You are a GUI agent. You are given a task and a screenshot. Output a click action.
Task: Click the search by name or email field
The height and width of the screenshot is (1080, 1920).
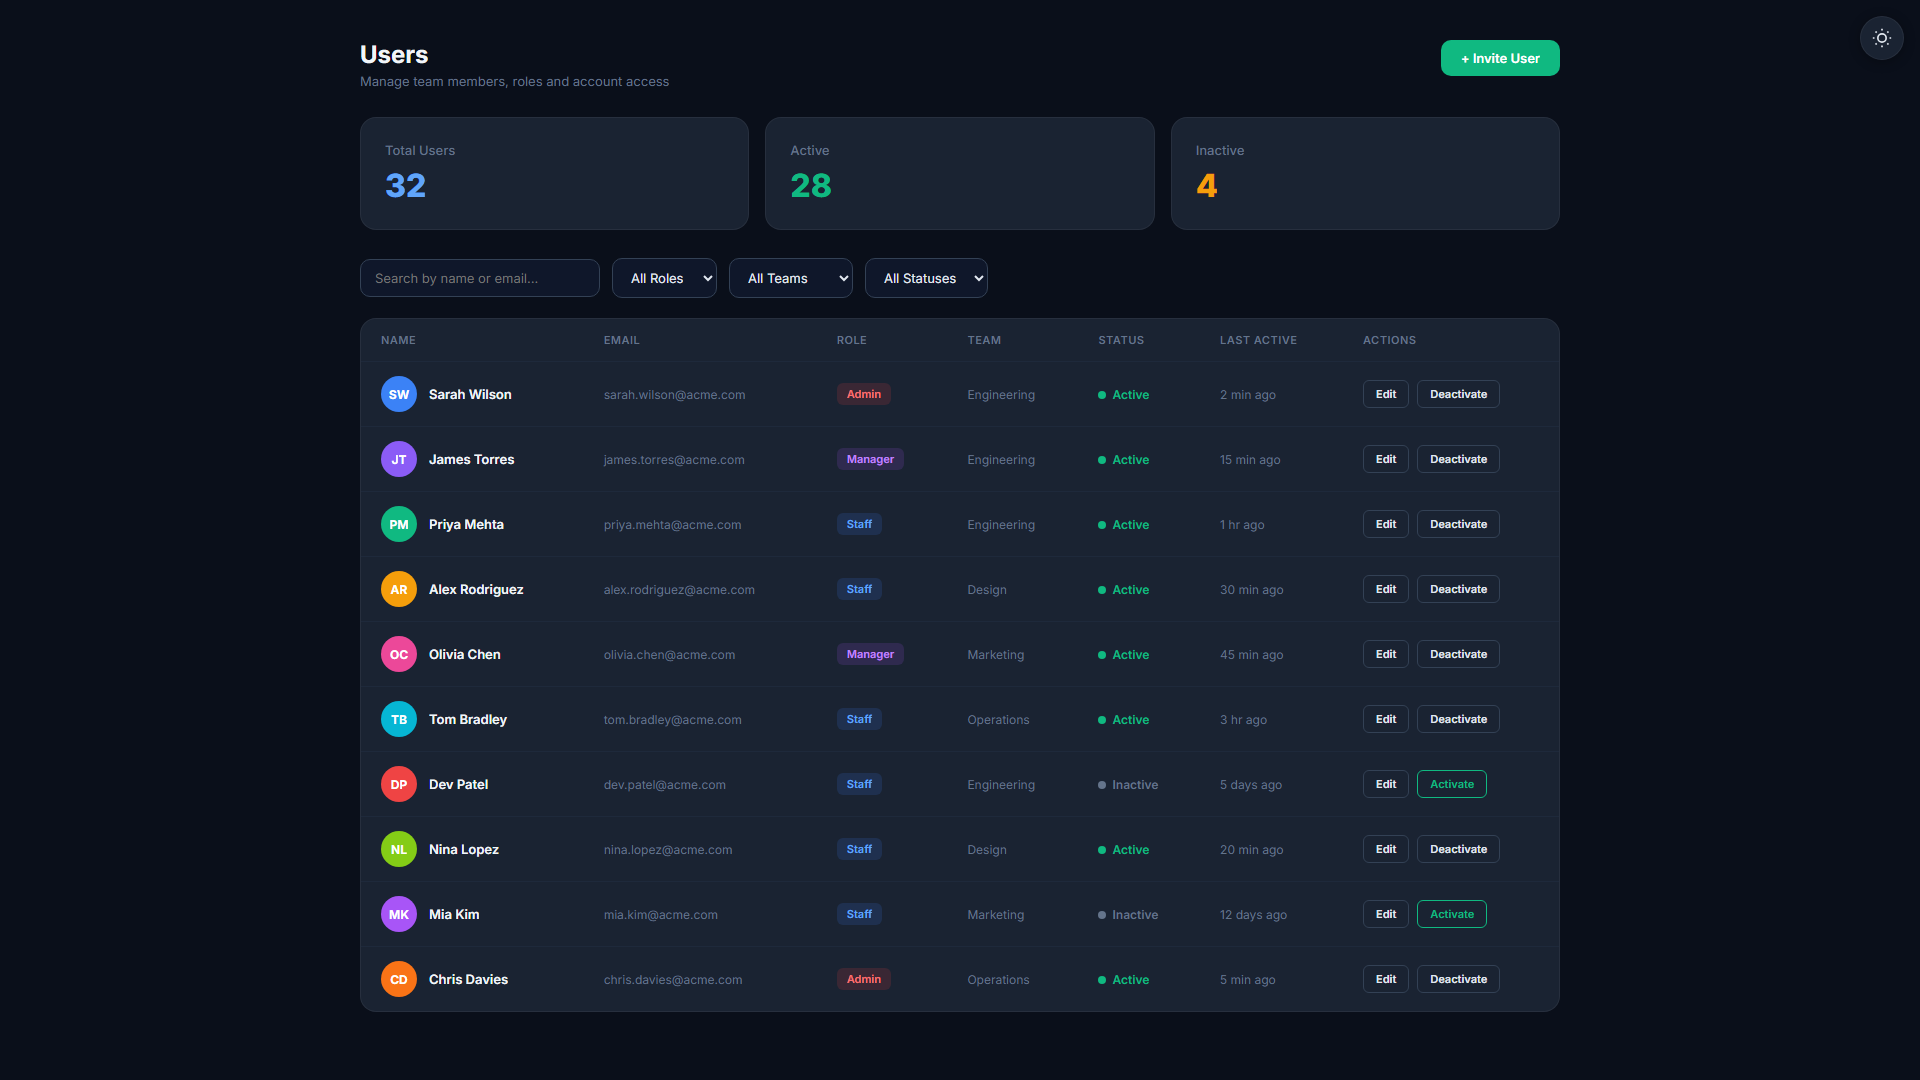tap(480, 278)
